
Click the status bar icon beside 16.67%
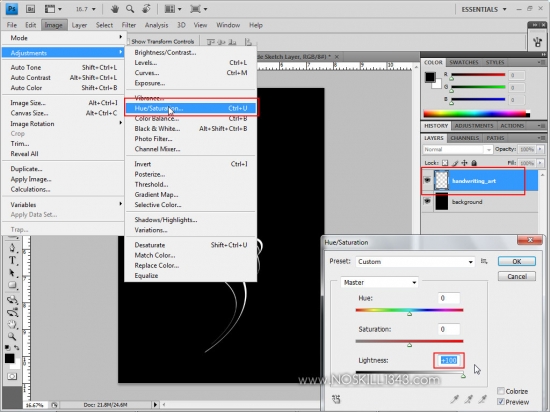point(54,405)
